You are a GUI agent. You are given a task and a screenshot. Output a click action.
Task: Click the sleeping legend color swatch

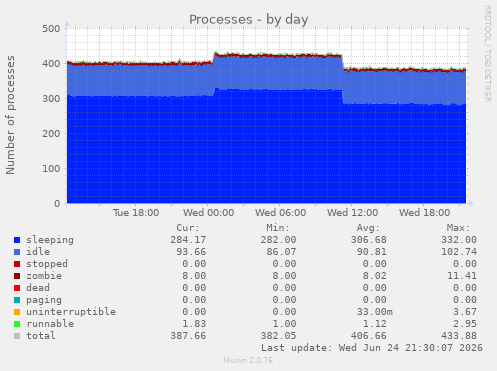click(17, 240)
